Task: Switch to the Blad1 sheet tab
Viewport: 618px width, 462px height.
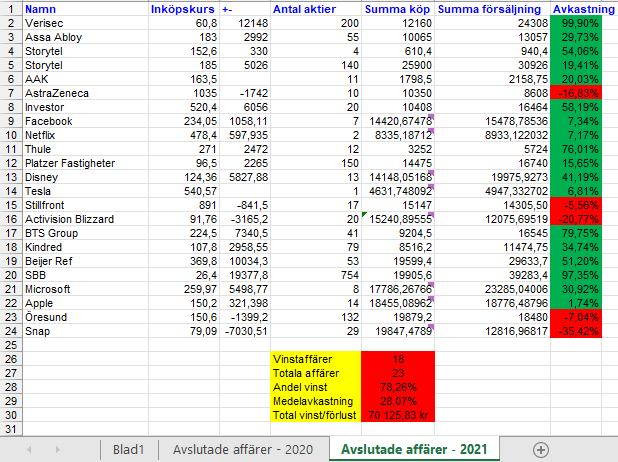Action: (x=129, y=450)
